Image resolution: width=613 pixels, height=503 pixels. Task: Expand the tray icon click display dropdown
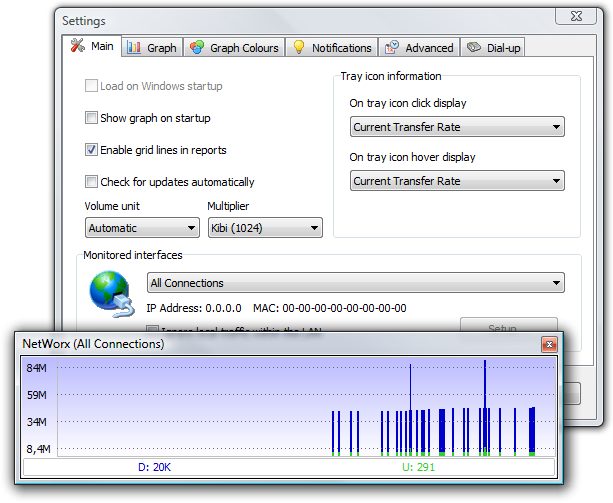[457, 127]
